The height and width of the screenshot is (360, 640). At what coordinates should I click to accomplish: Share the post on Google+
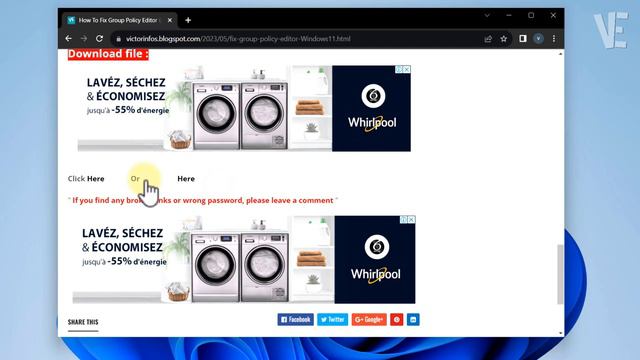369,319
